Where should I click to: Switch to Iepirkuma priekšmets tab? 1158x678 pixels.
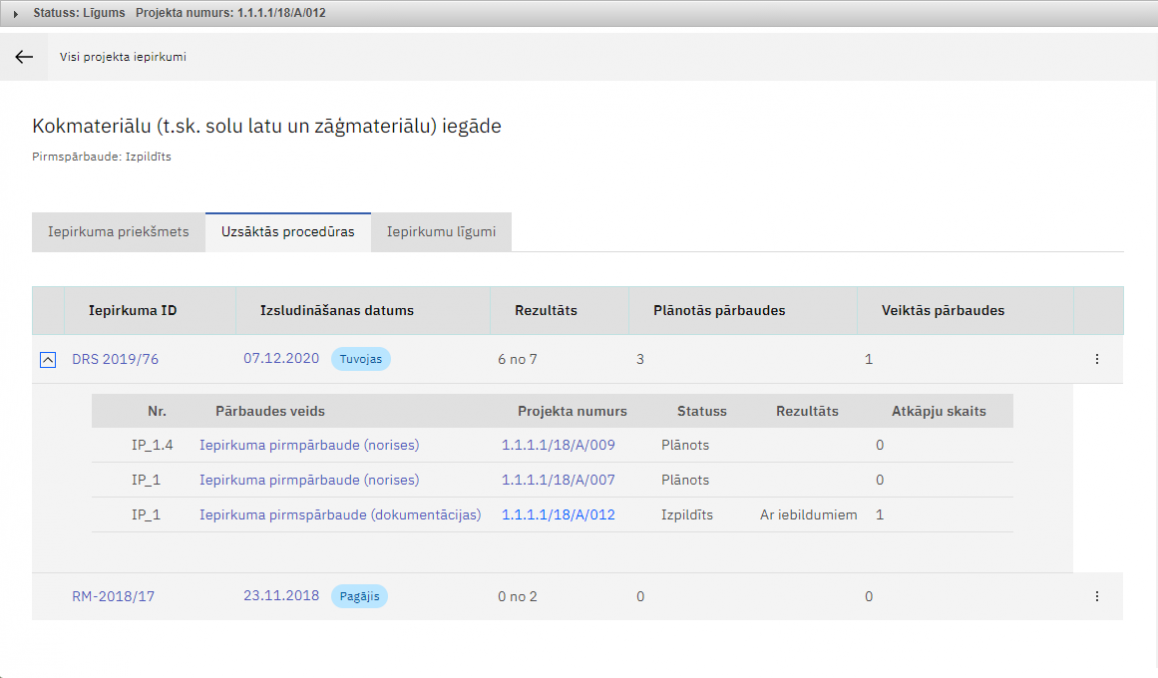[x=118, y=232]
